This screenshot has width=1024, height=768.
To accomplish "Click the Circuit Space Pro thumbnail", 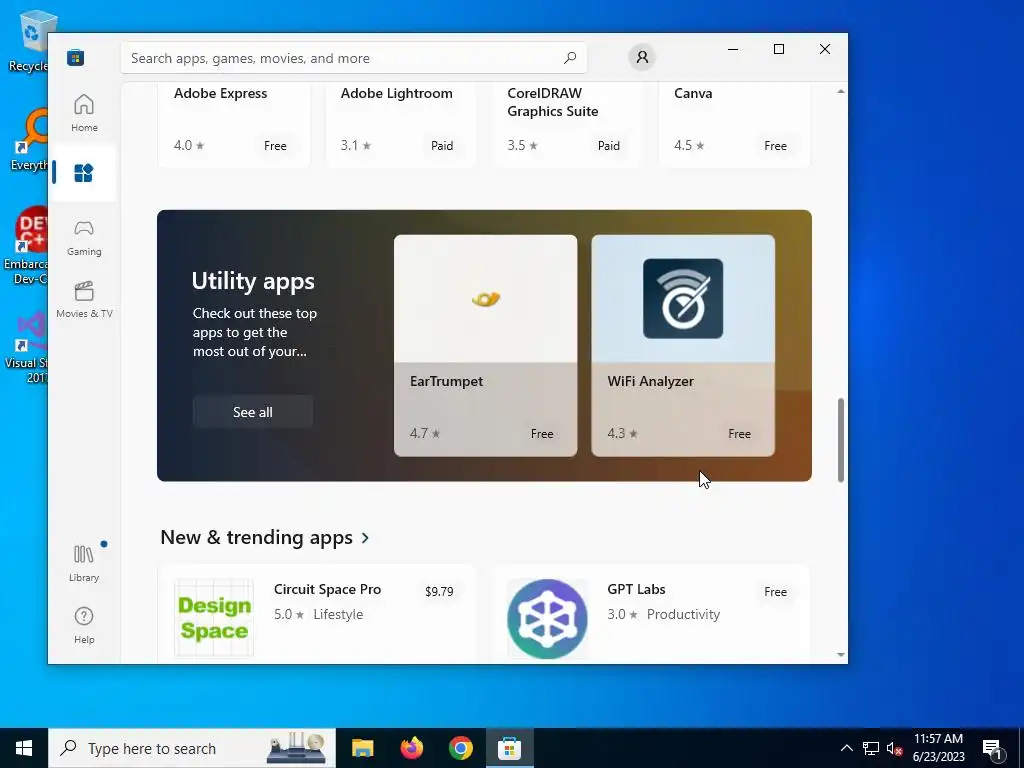I will [x=214, y=618].
